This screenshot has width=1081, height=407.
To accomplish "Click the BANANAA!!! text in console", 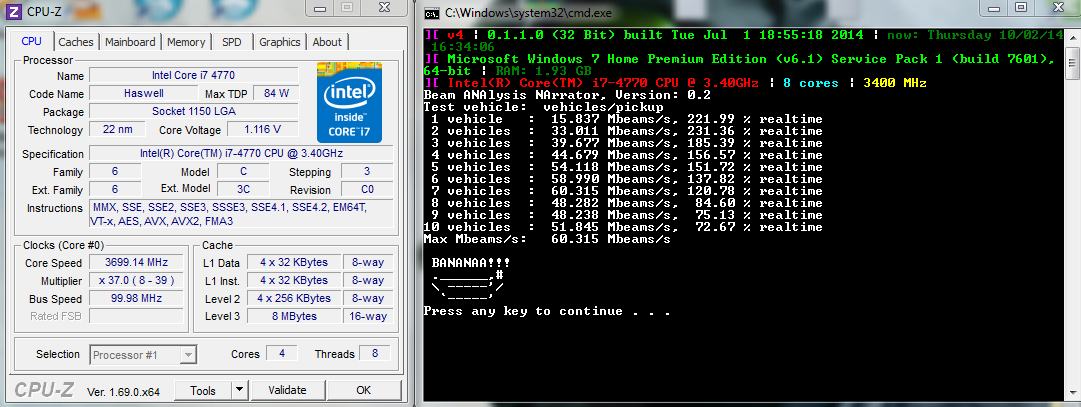I will point(471,263).
